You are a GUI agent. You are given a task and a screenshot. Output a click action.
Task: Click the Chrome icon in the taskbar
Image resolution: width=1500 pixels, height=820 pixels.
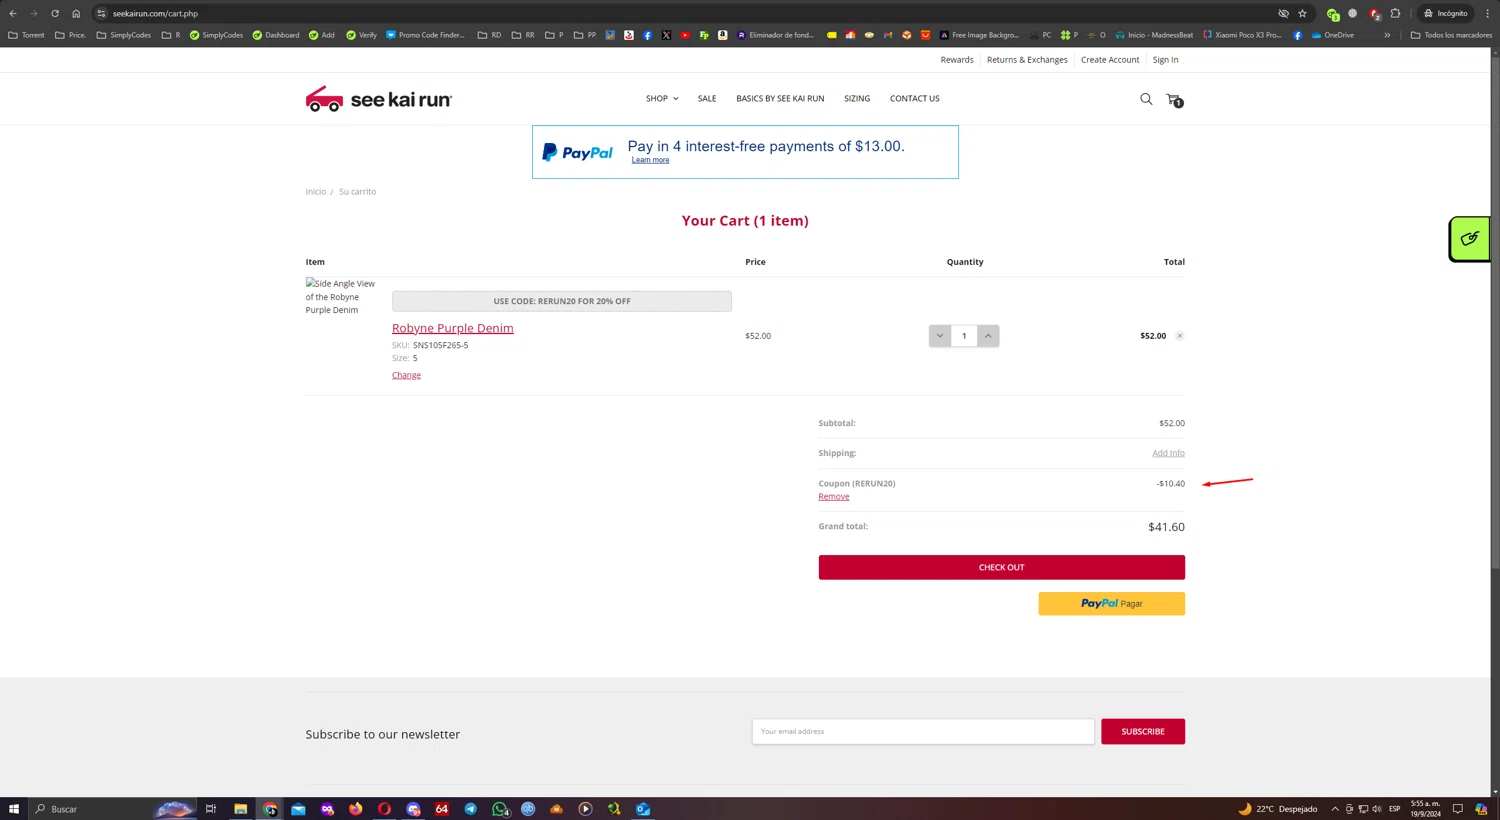[x=270, y=809]
